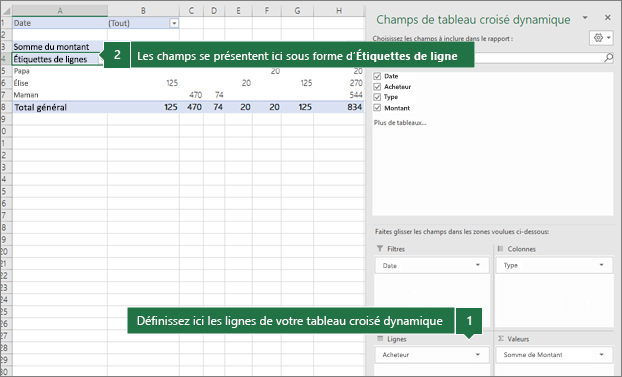The image size is (622, 377).
Task: Uncheck the Montant field checkbox
Action: coord(377,108)
